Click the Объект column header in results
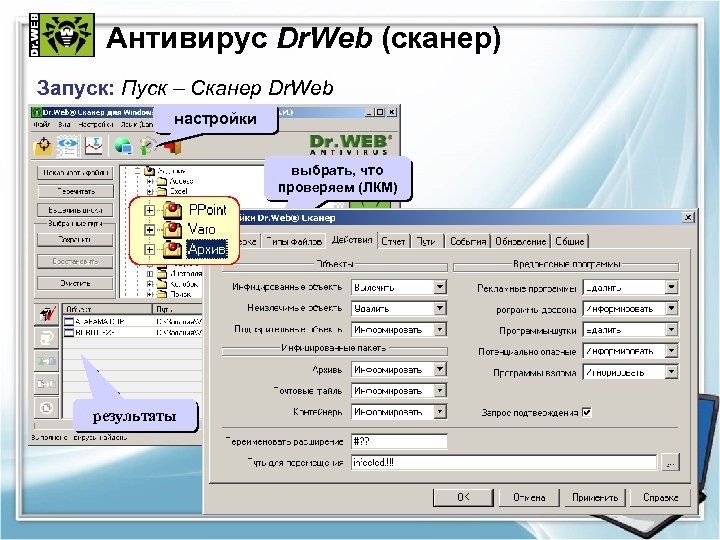 pyautogui.click(x=107, y=309)
